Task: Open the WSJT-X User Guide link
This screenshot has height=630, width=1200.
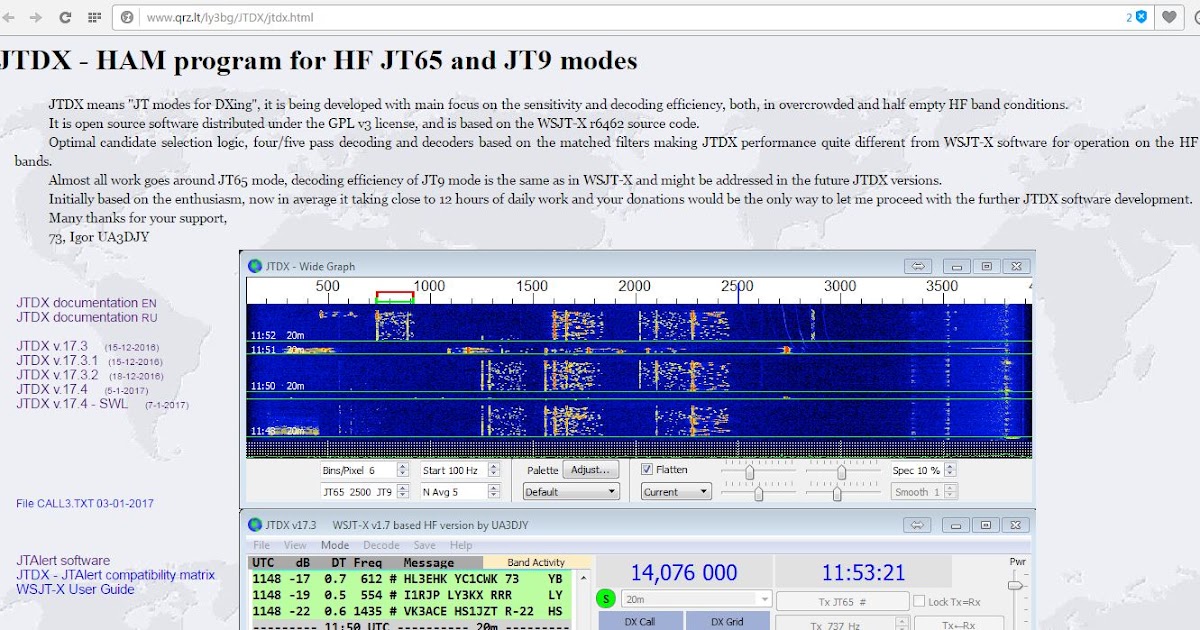Action: 76,590
